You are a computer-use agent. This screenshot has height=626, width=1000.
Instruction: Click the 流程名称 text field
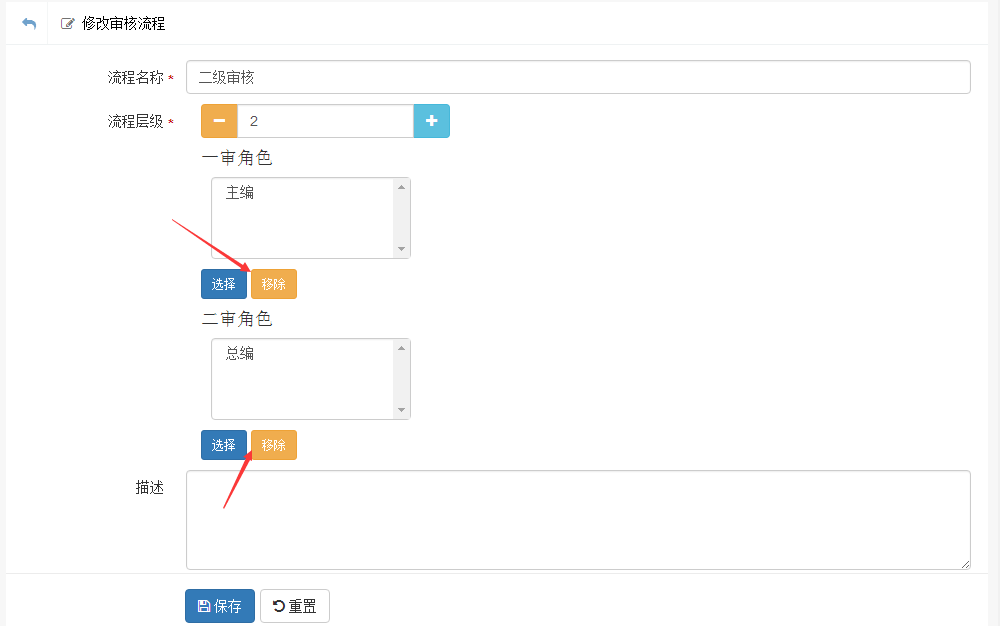[x=577, y=77]
